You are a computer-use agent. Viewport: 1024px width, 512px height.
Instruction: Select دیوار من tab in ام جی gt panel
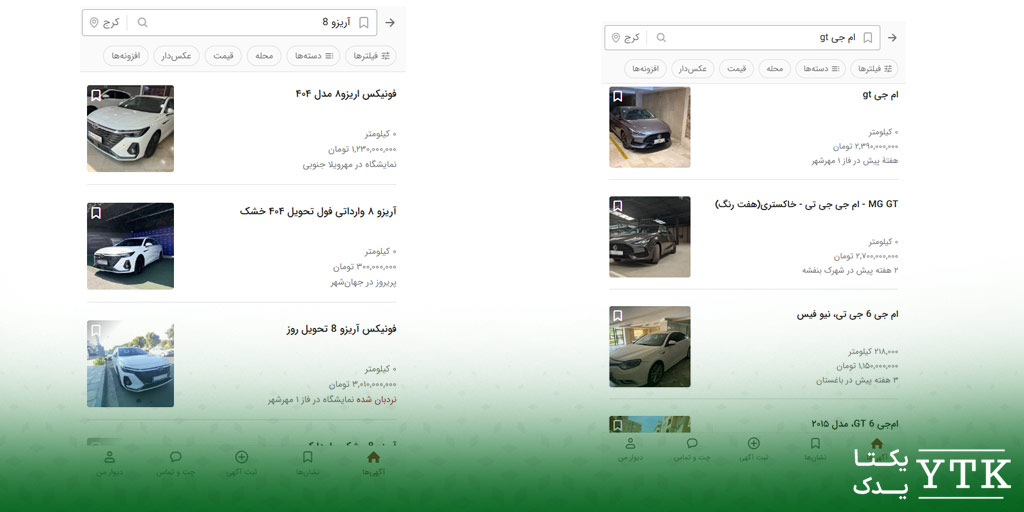(x=630, y=449)
